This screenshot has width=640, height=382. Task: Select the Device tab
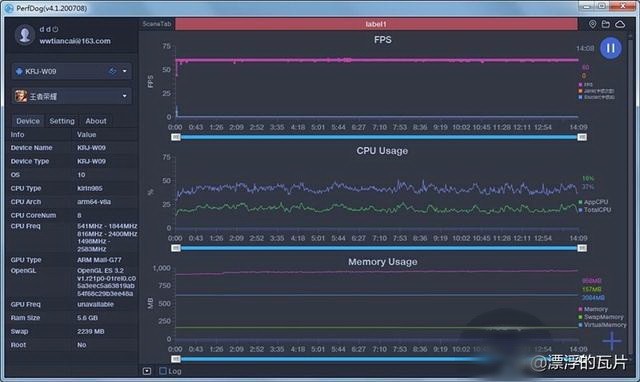(x=28, y=121)
